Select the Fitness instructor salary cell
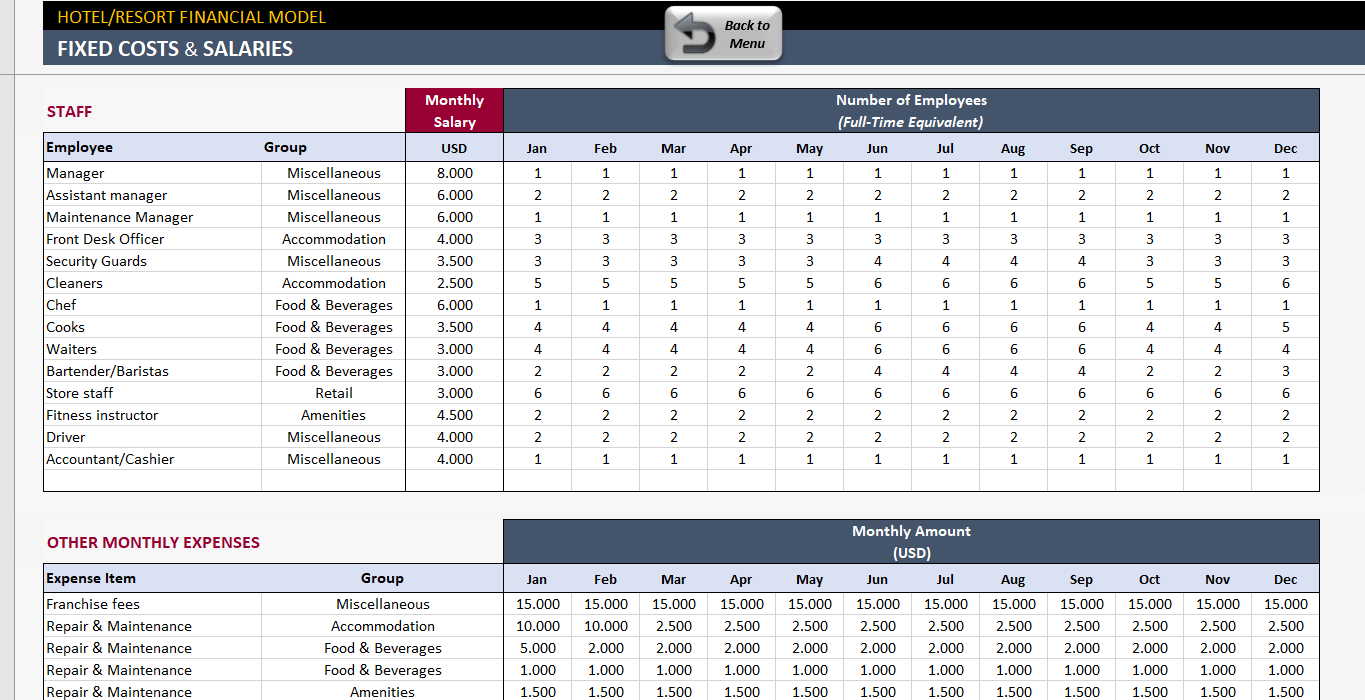The height and width of the screenshot is (700, 1365). 455,415
